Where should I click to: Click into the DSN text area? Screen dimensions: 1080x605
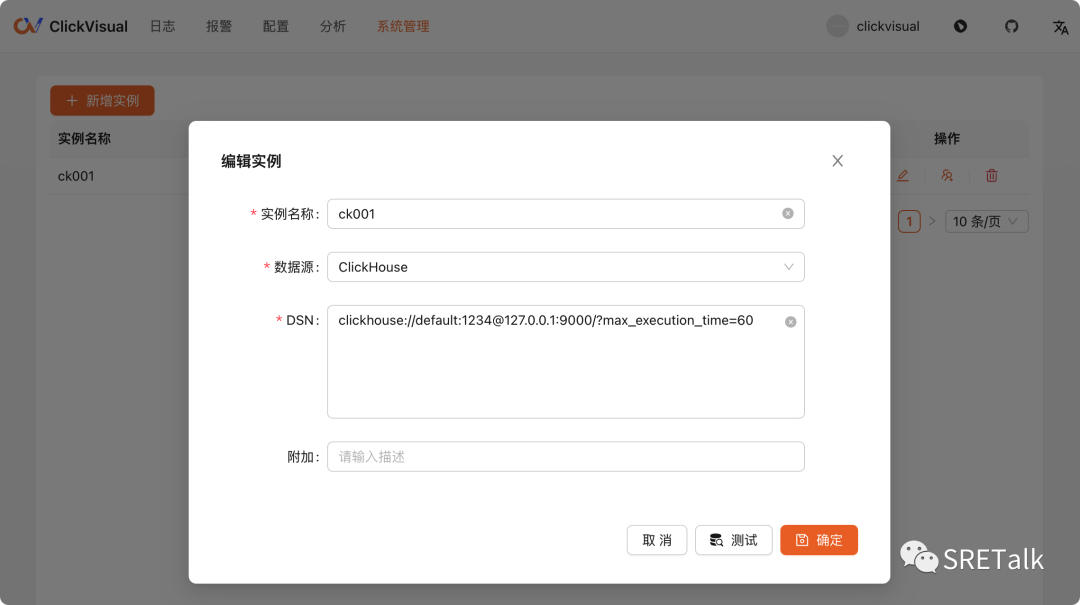pos(565,362)
